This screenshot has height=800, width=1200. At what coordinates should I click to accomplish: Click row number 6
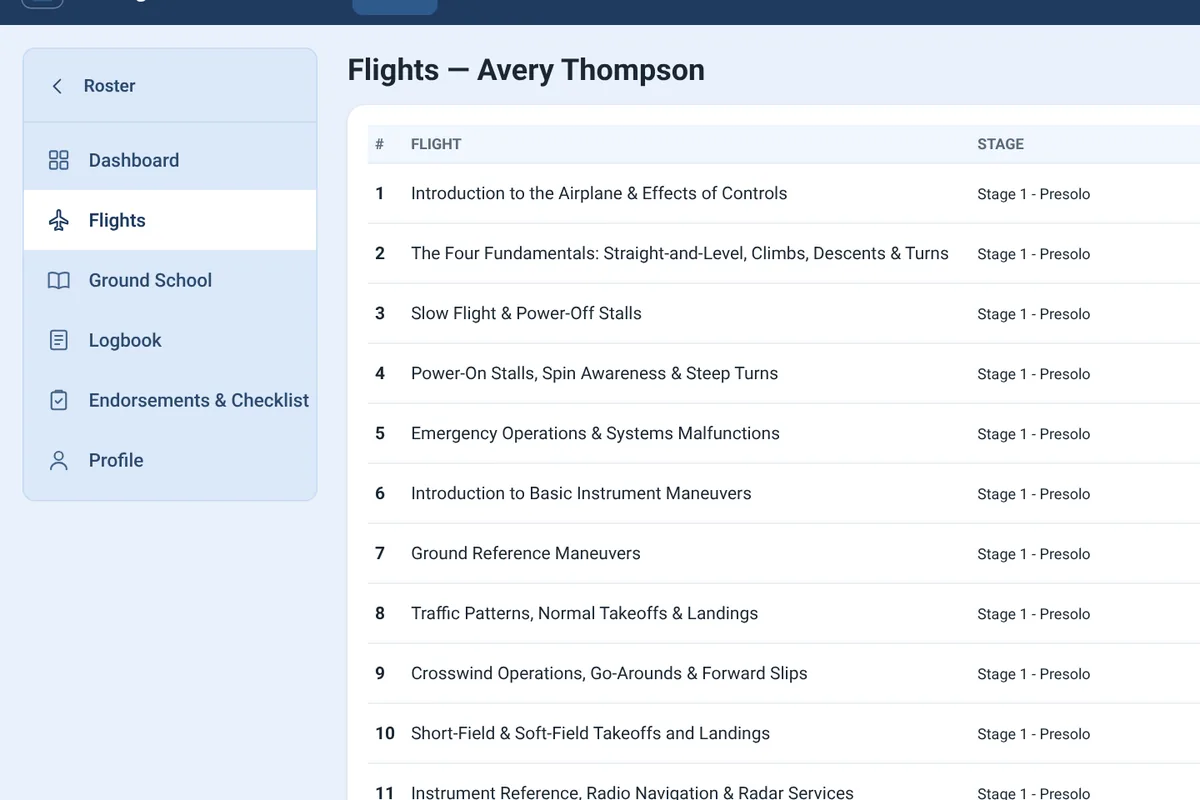pos(380,493)
